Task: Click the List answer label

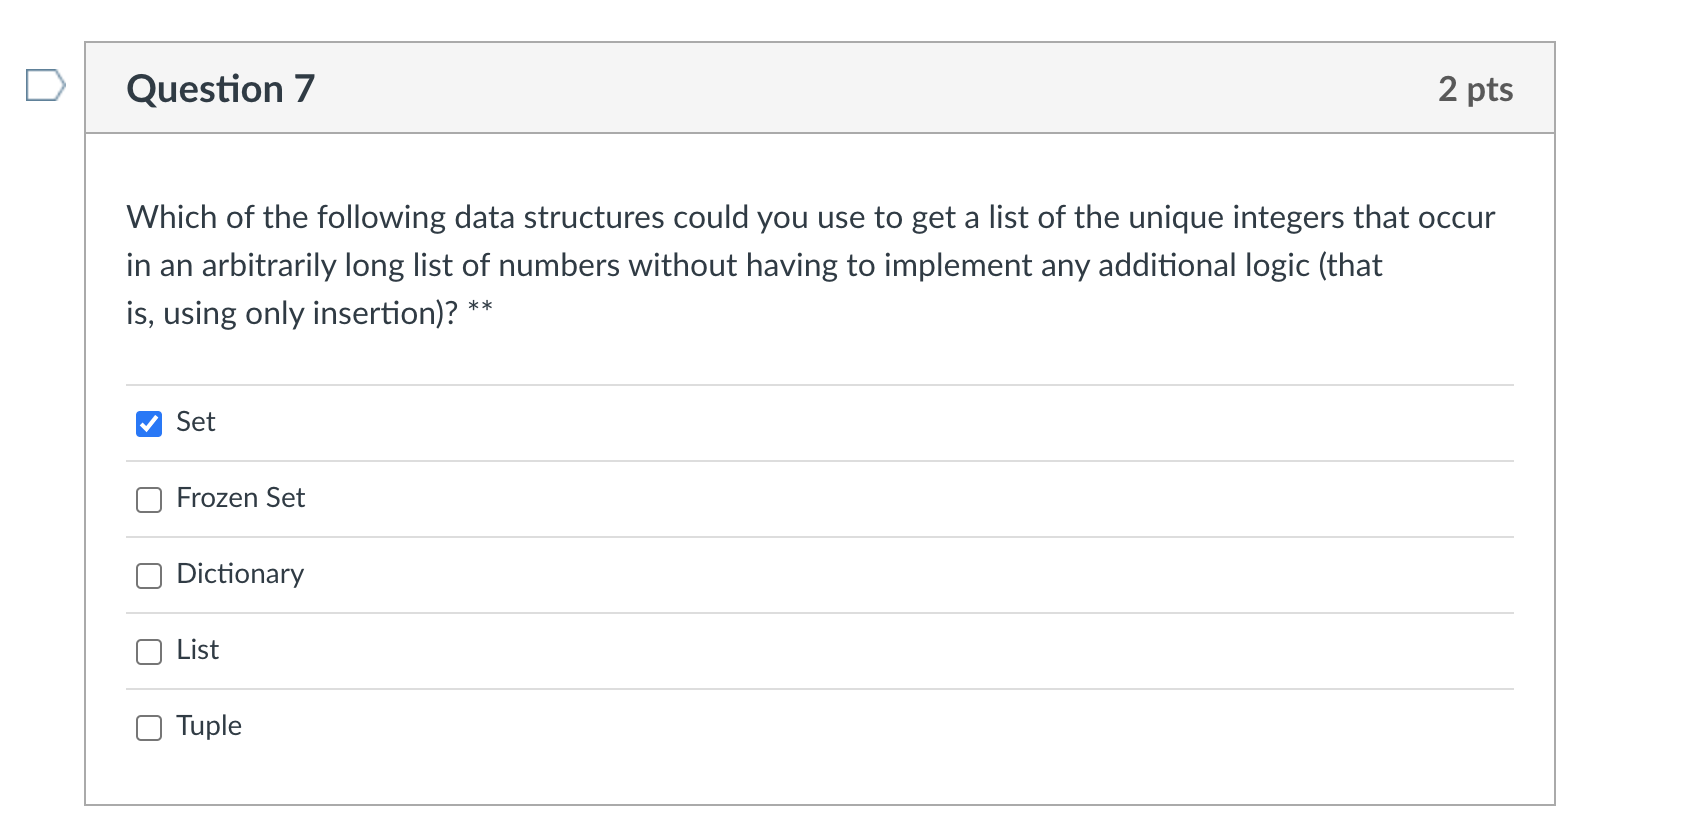Action: (198, 650)
